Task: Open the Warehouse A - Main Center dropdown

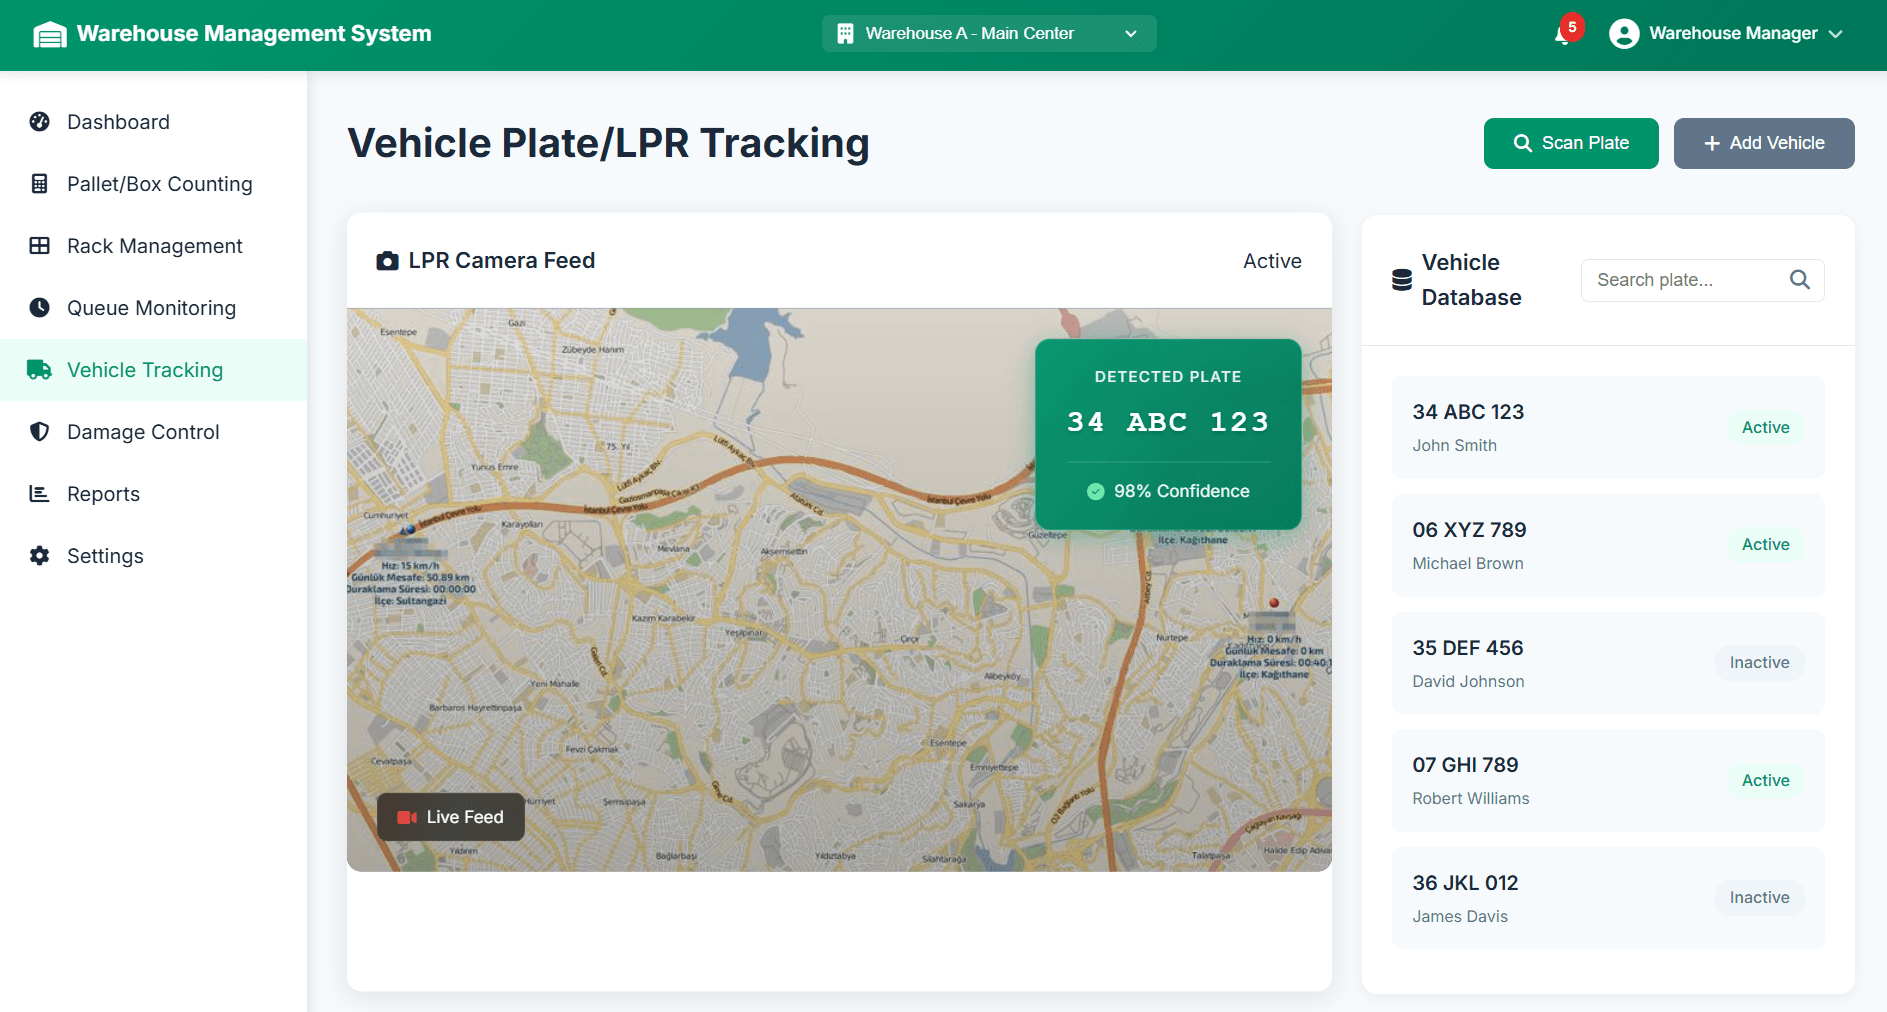Action: [987, 34]
